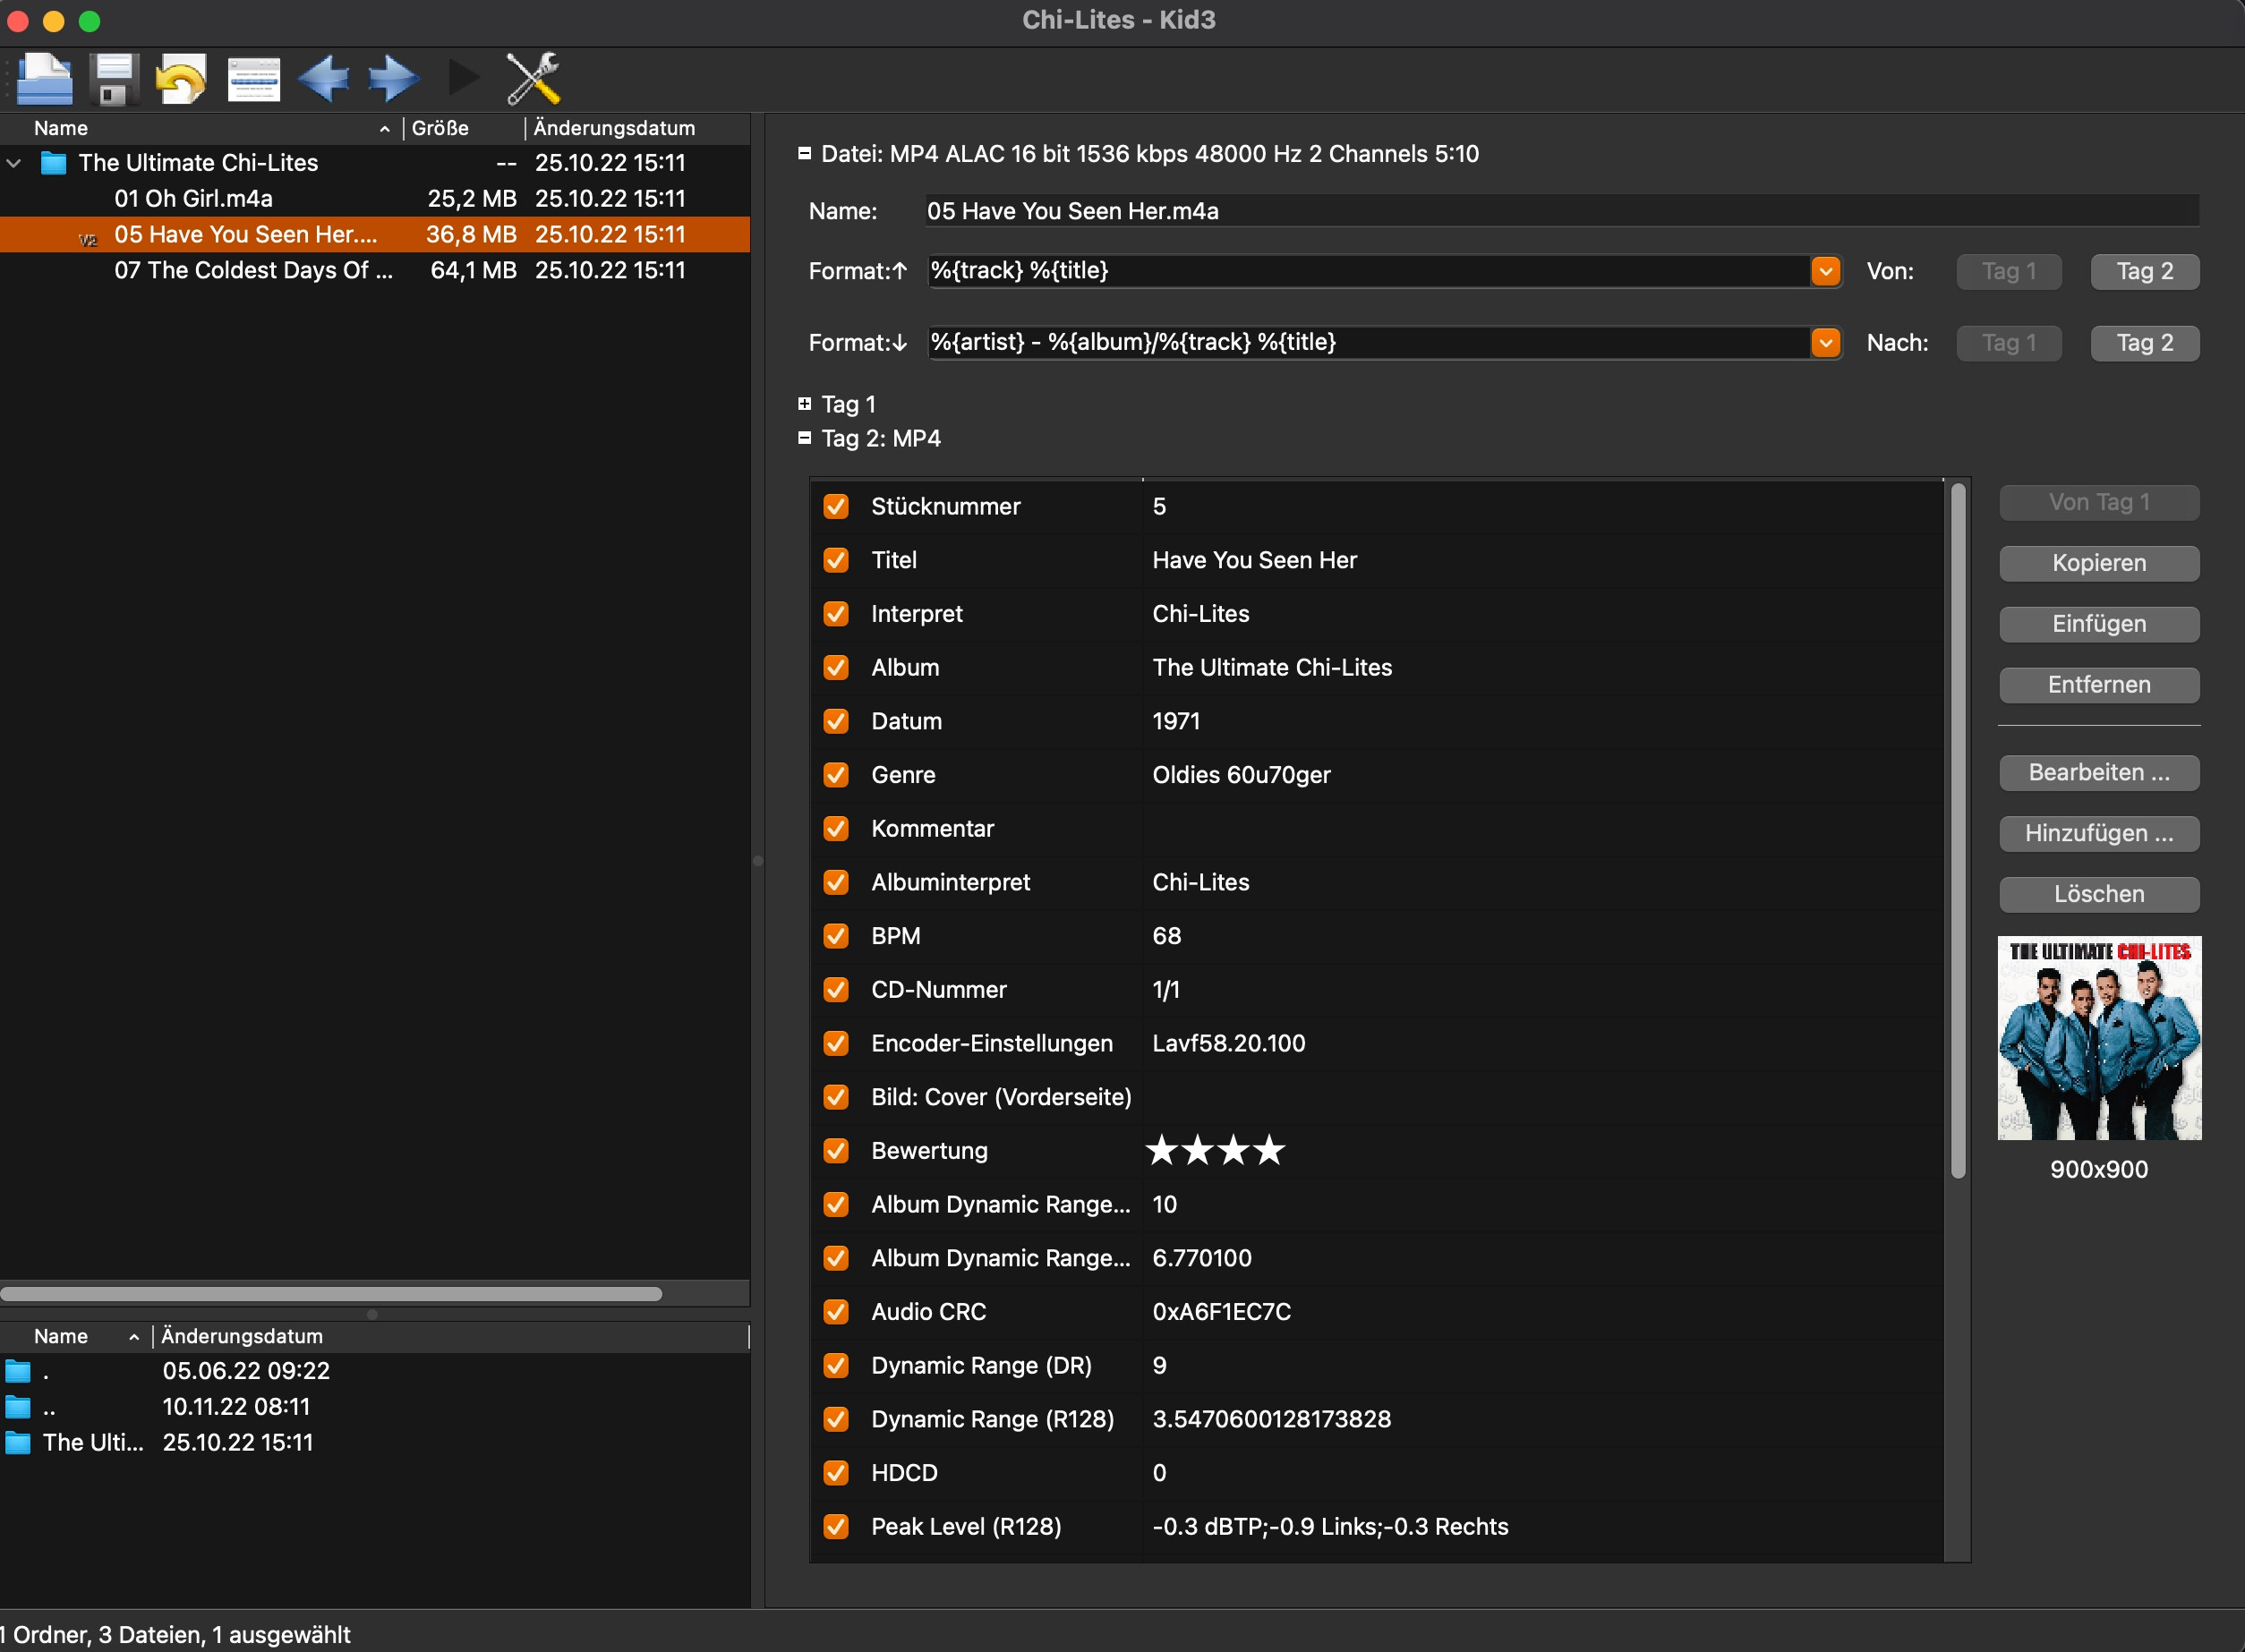This screenshot has width=2245, height=1652.
Task: Uncheck the Titel field checkbox
Action: pyautogui.click(x=836, y=560)
